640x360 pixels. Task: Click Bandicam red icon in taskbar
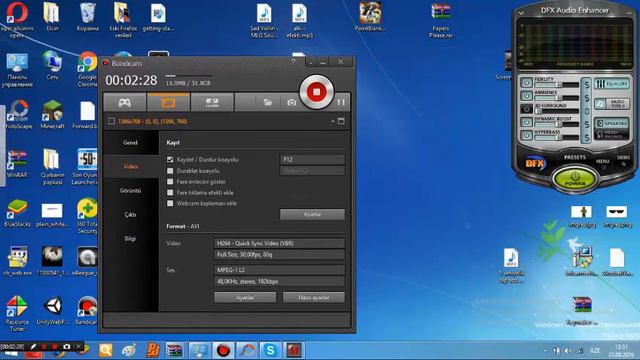click(223, 350)
